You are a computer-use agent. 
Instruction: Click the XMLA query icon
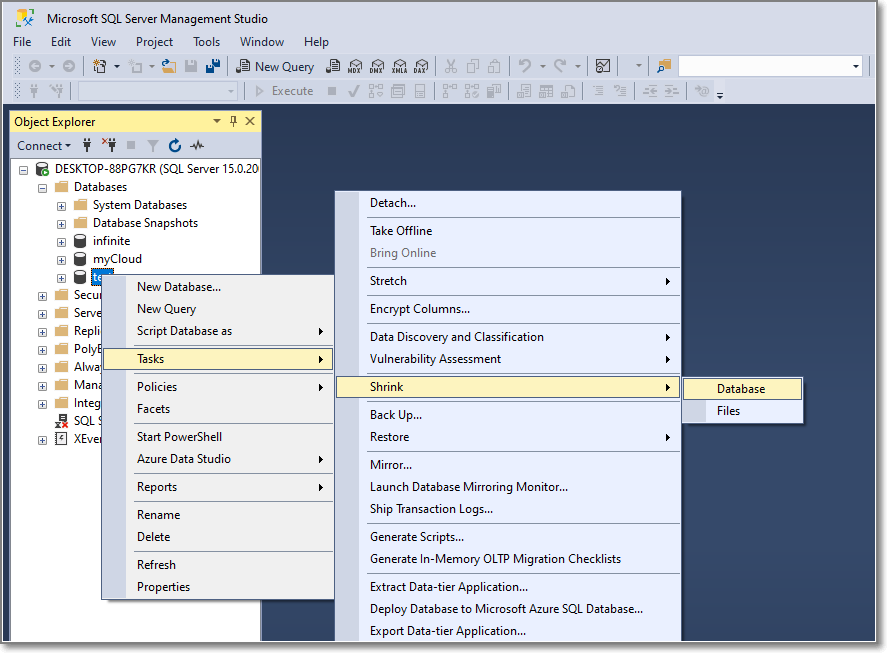[x=399, y=66]
